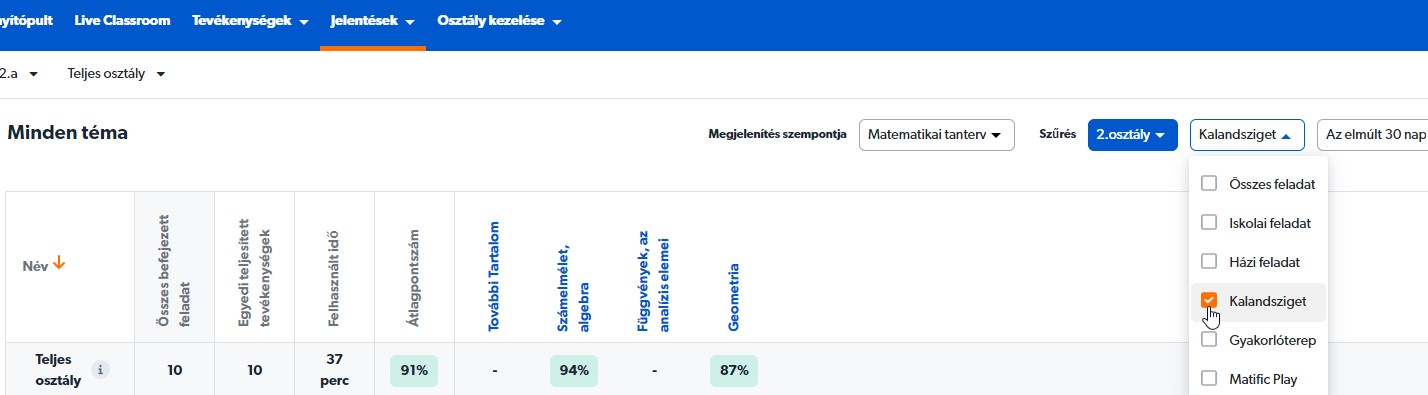Enable the Iskolai feladat checkbox

[1209, 223]
